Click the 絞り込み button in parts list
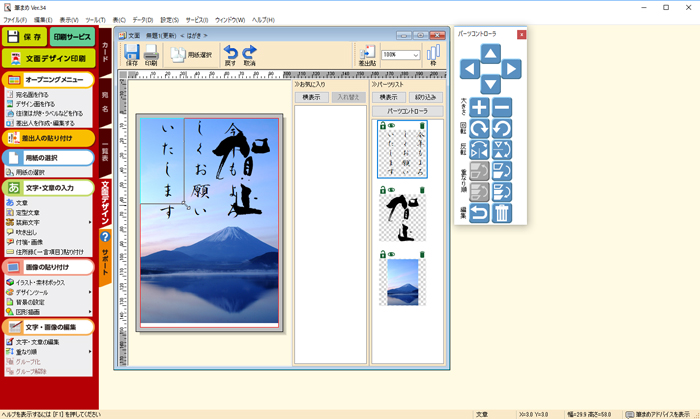Screen dimensions: 700x419 tap(424, 97)
